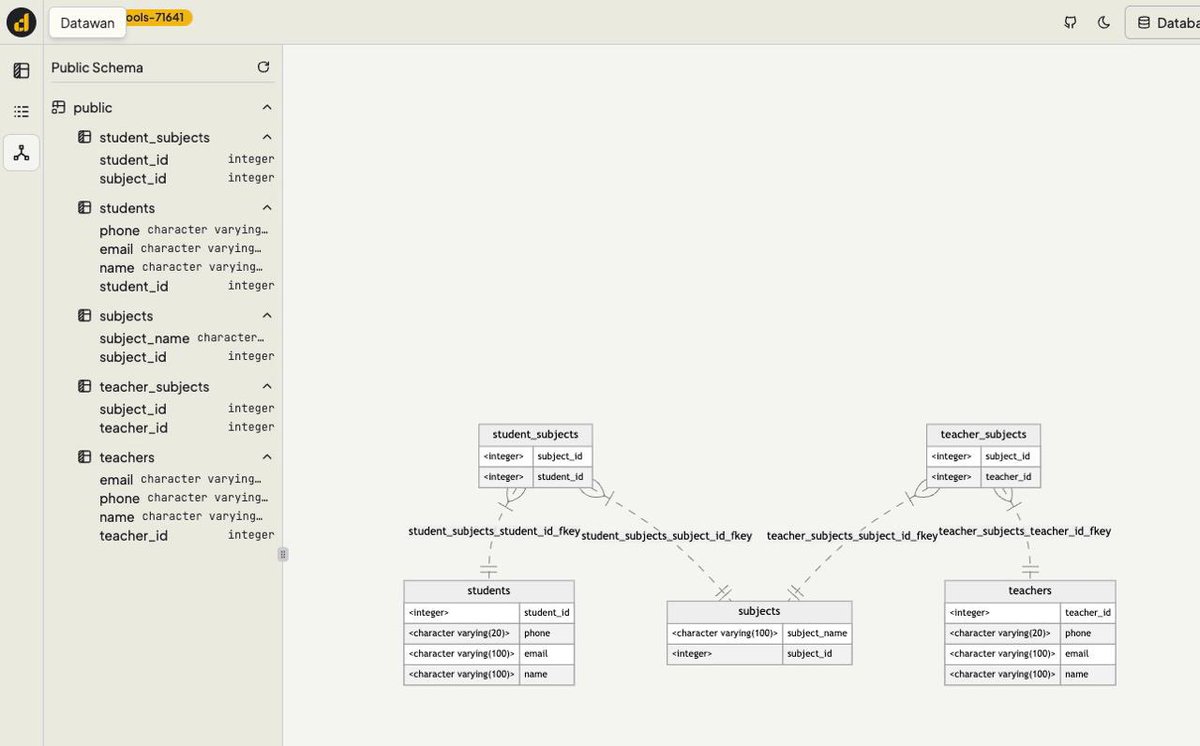Image resolution: width=1200 pixels, height=746 pixels.
Task: Open the table view sidebar icon
Action: [x=21, y=71]
